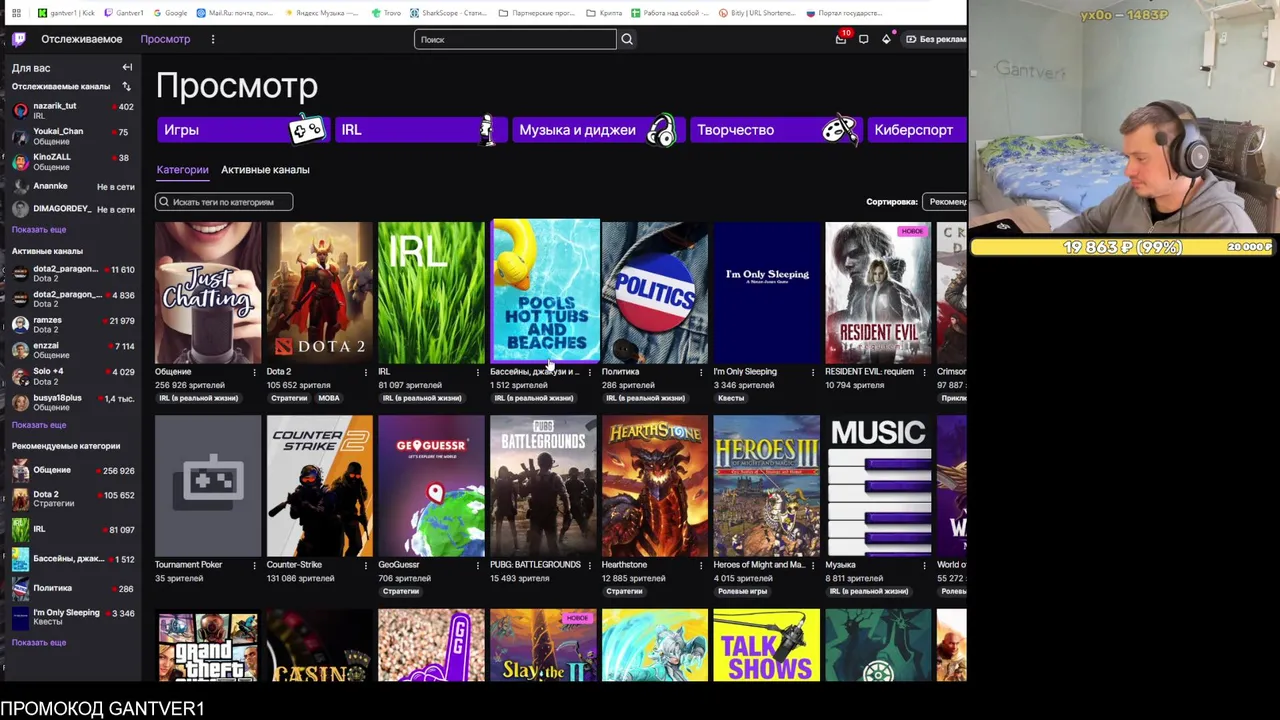Open enzzai channel in sidebar

pyautogui.click(x=70, y=350)
